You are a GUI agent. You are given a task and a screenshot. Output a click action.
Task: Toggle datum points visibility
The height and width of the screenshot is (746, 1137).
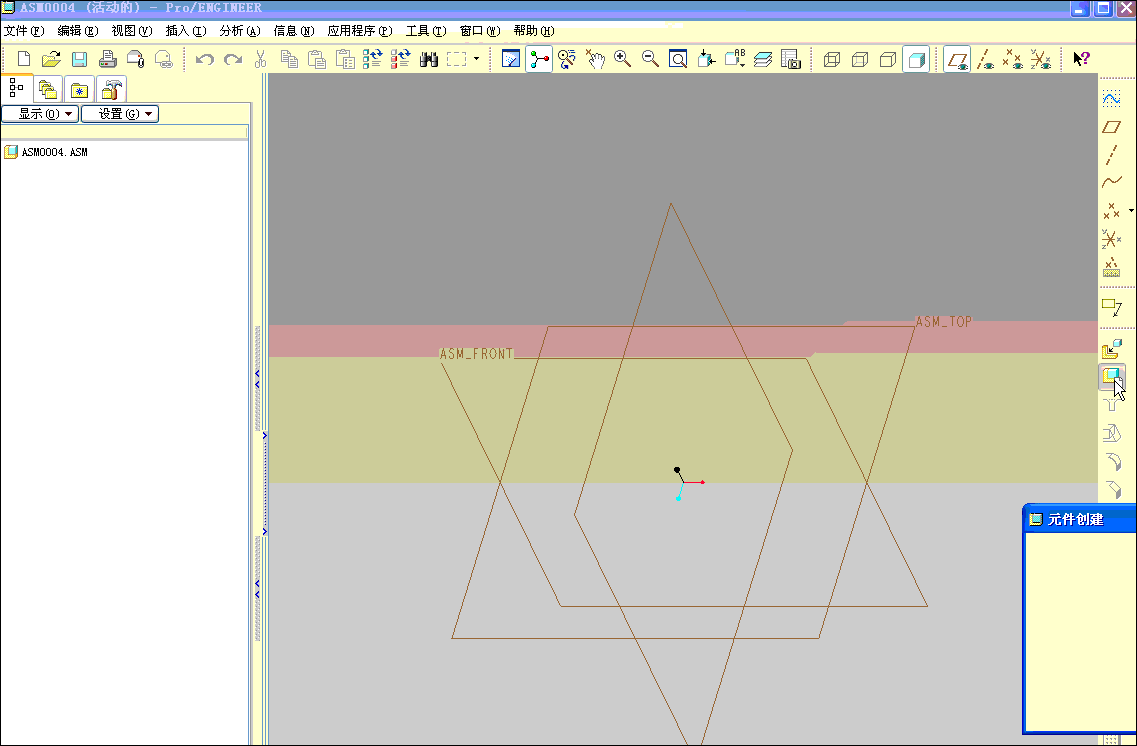(1013, 59)
